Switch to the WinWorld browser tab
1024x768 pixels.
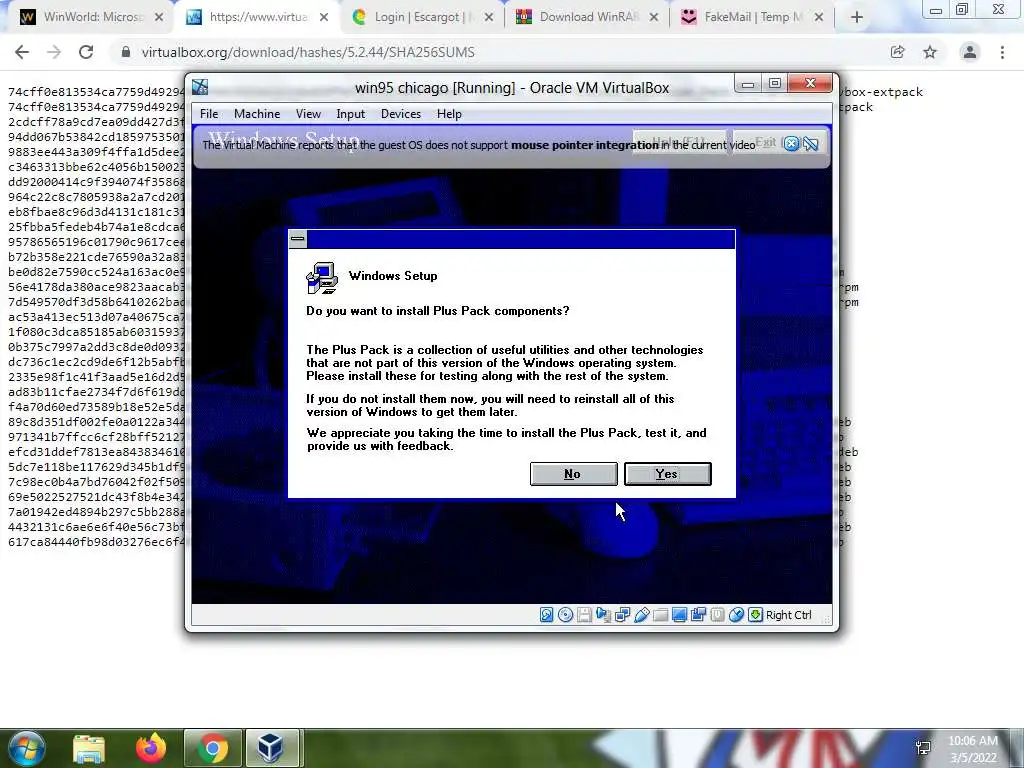90,17
